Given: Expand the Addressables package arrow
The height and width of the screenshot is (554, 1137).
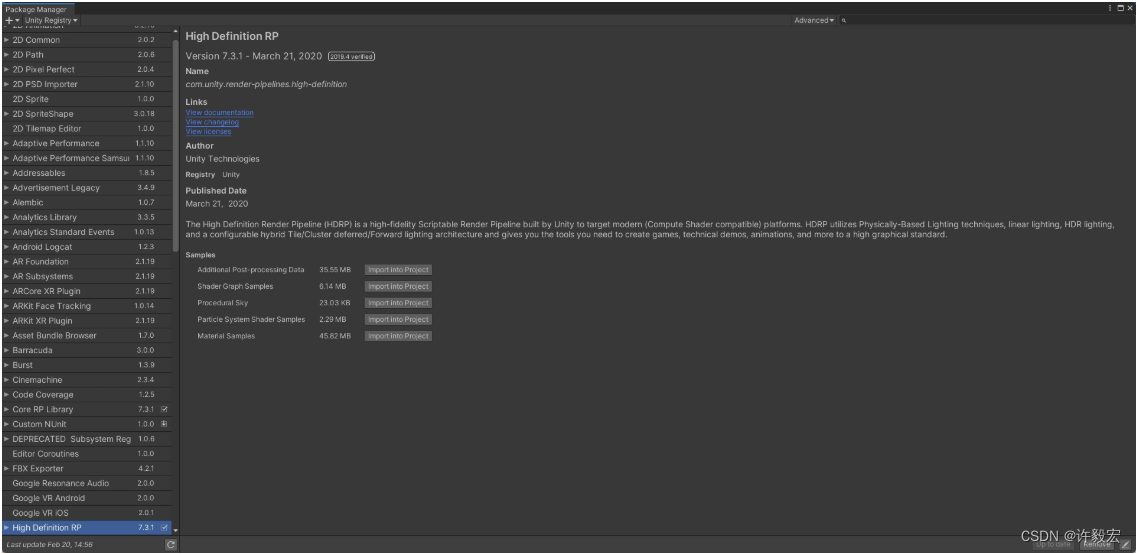Looking at the screenshot, I should (x=7, y=173).
